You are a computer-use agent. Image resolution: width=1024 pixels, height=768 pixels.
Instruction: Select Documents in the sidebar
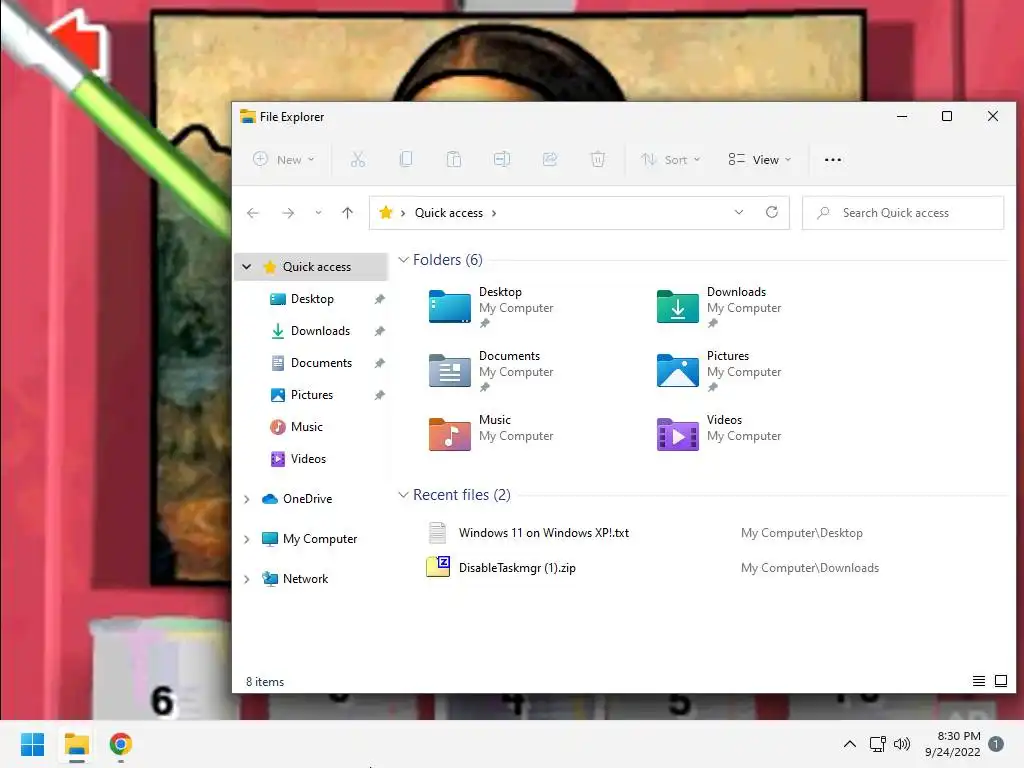321,362
